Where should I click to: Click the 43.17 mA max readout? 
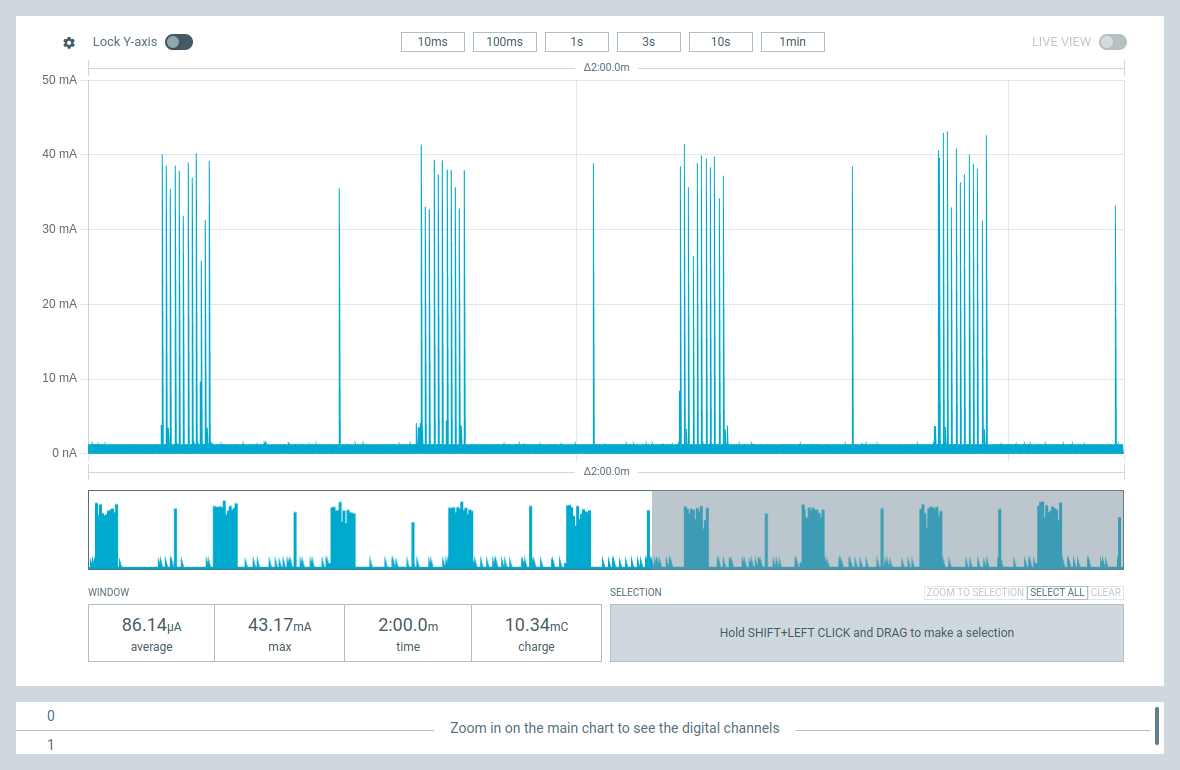pyautogui.click(x=279, y=633)
